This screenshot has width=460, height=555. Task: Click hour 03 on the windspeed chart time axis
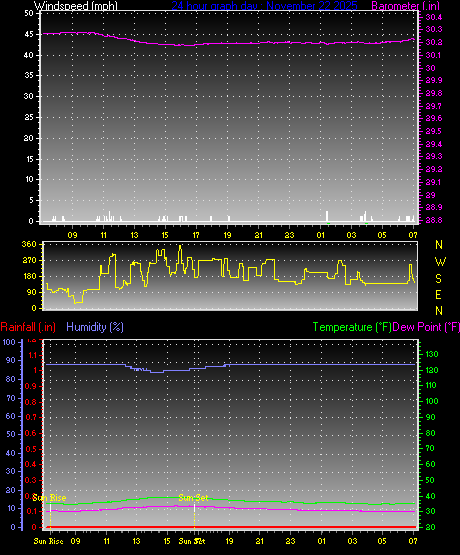pyautogui.click(x=351, y=235)
